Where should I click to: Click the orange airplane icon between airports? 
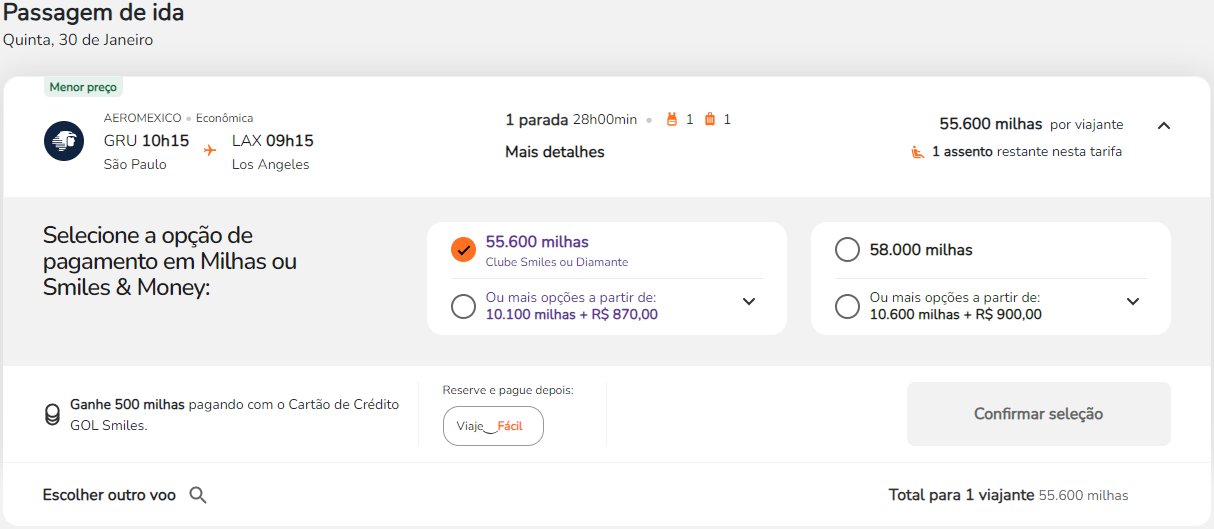click(210, 150)
